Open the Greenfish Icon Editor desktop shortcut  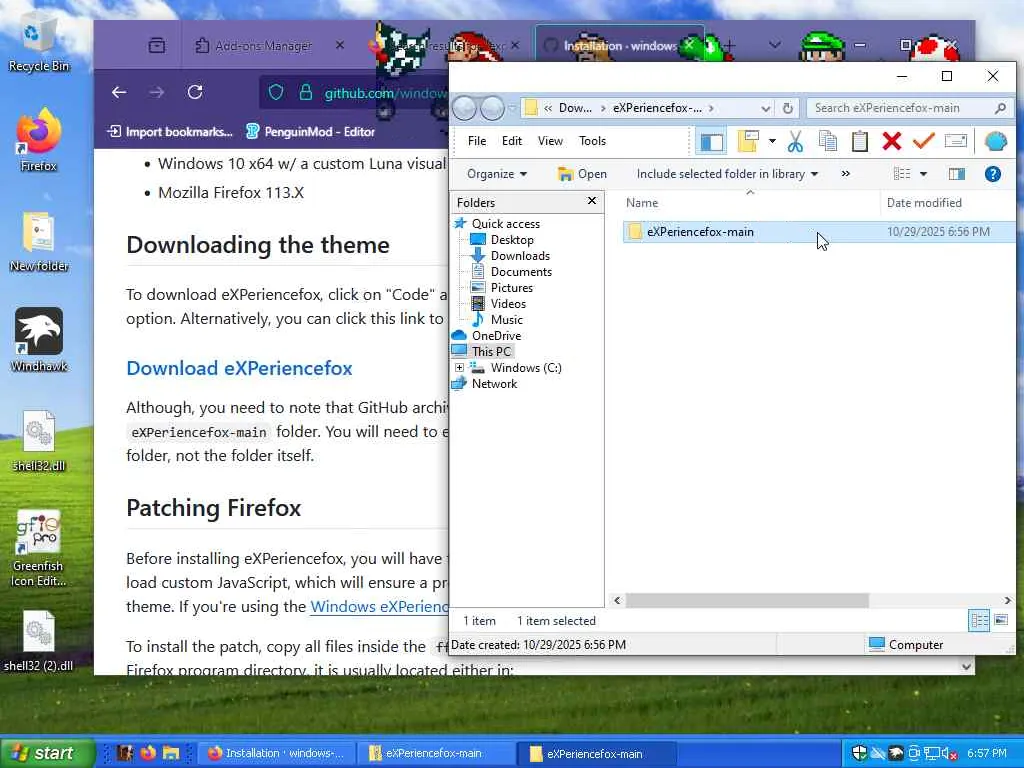(39, 547)
